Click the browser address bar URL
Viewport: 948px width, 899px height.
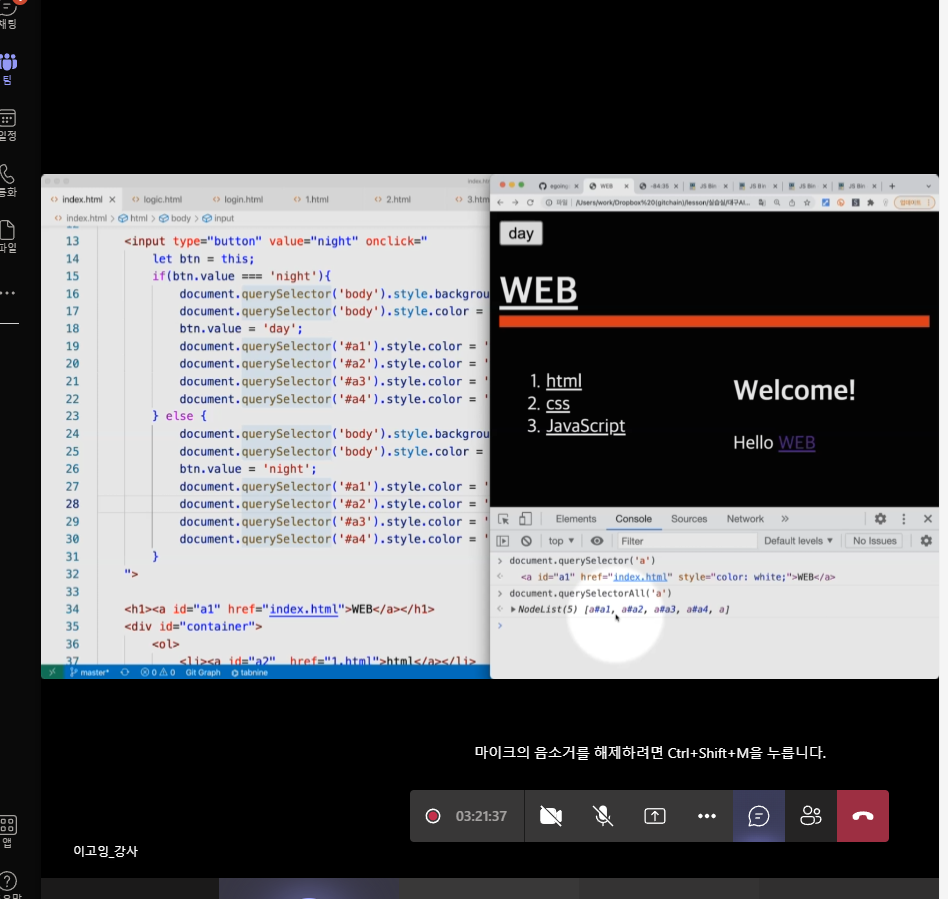(x=662, y=203)
